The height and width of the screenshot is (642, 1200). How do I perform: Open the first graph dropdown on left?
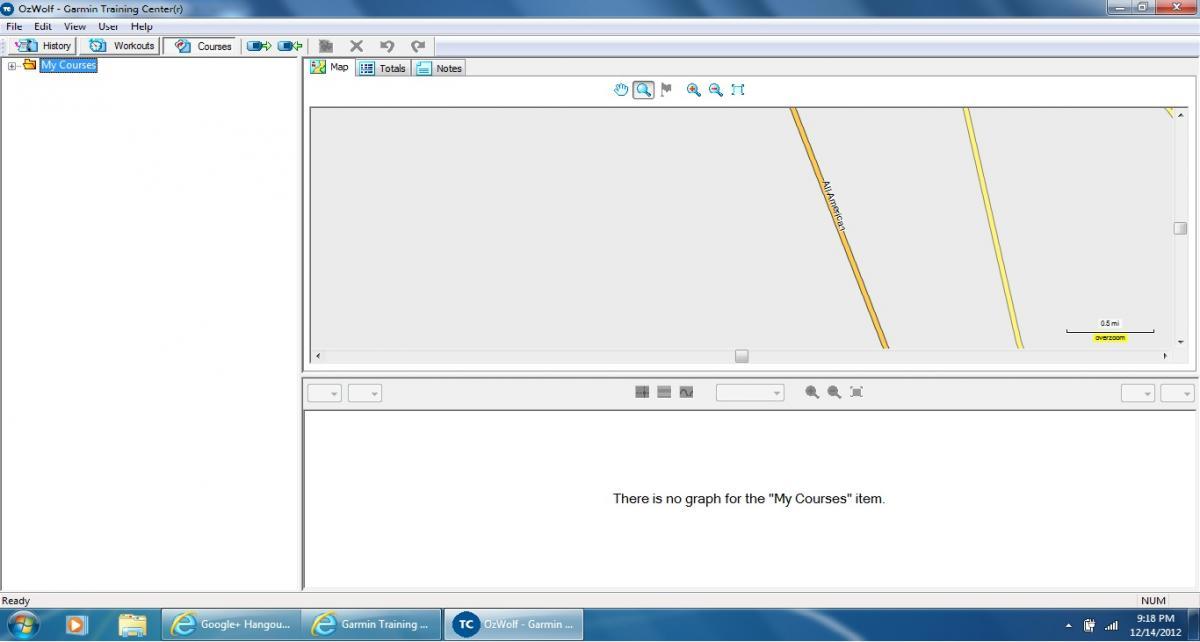tap(324, 393)
